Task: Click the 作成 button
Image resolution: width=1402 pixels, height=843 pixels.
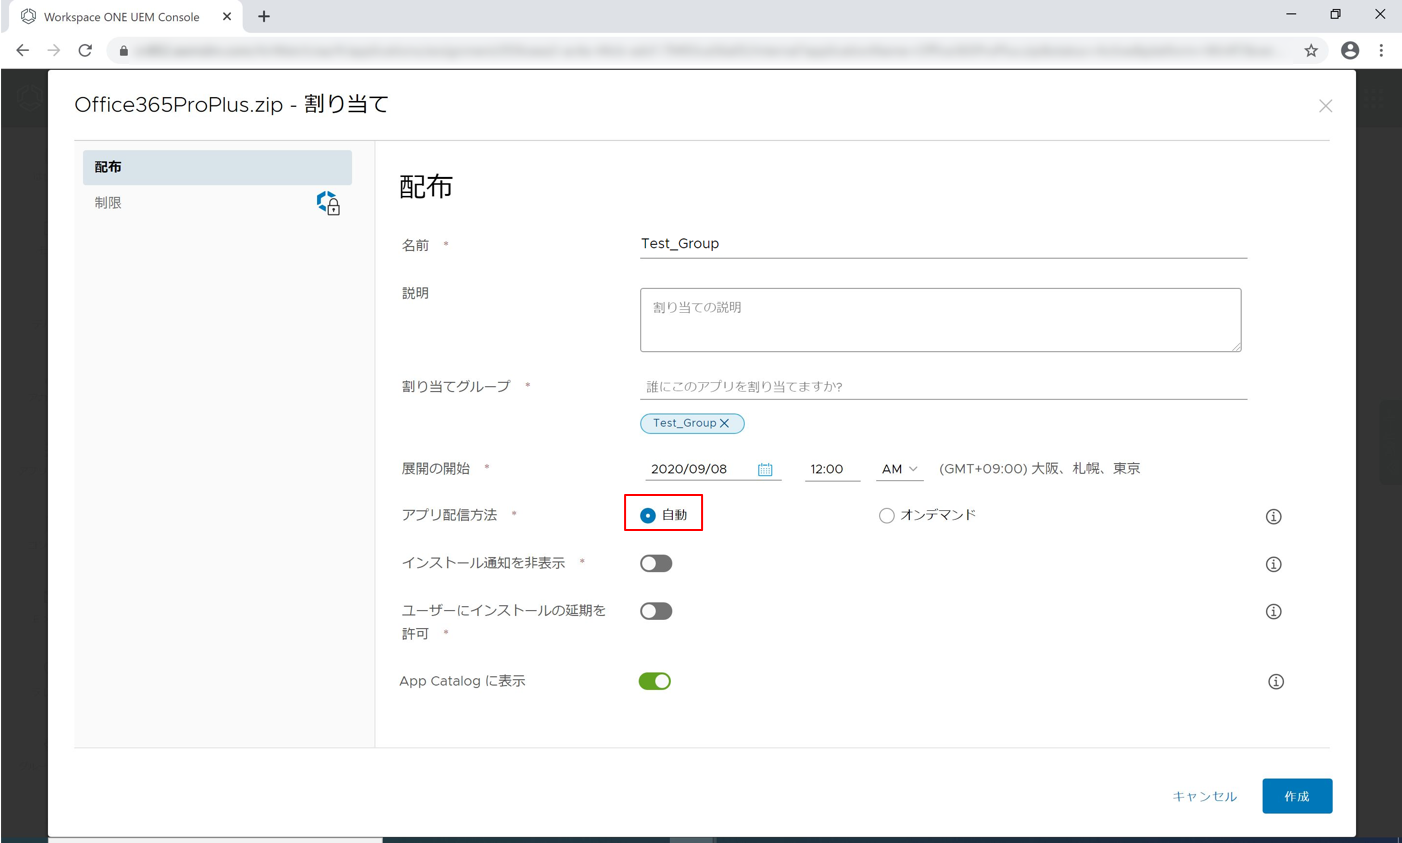Action: (1296, 796)
